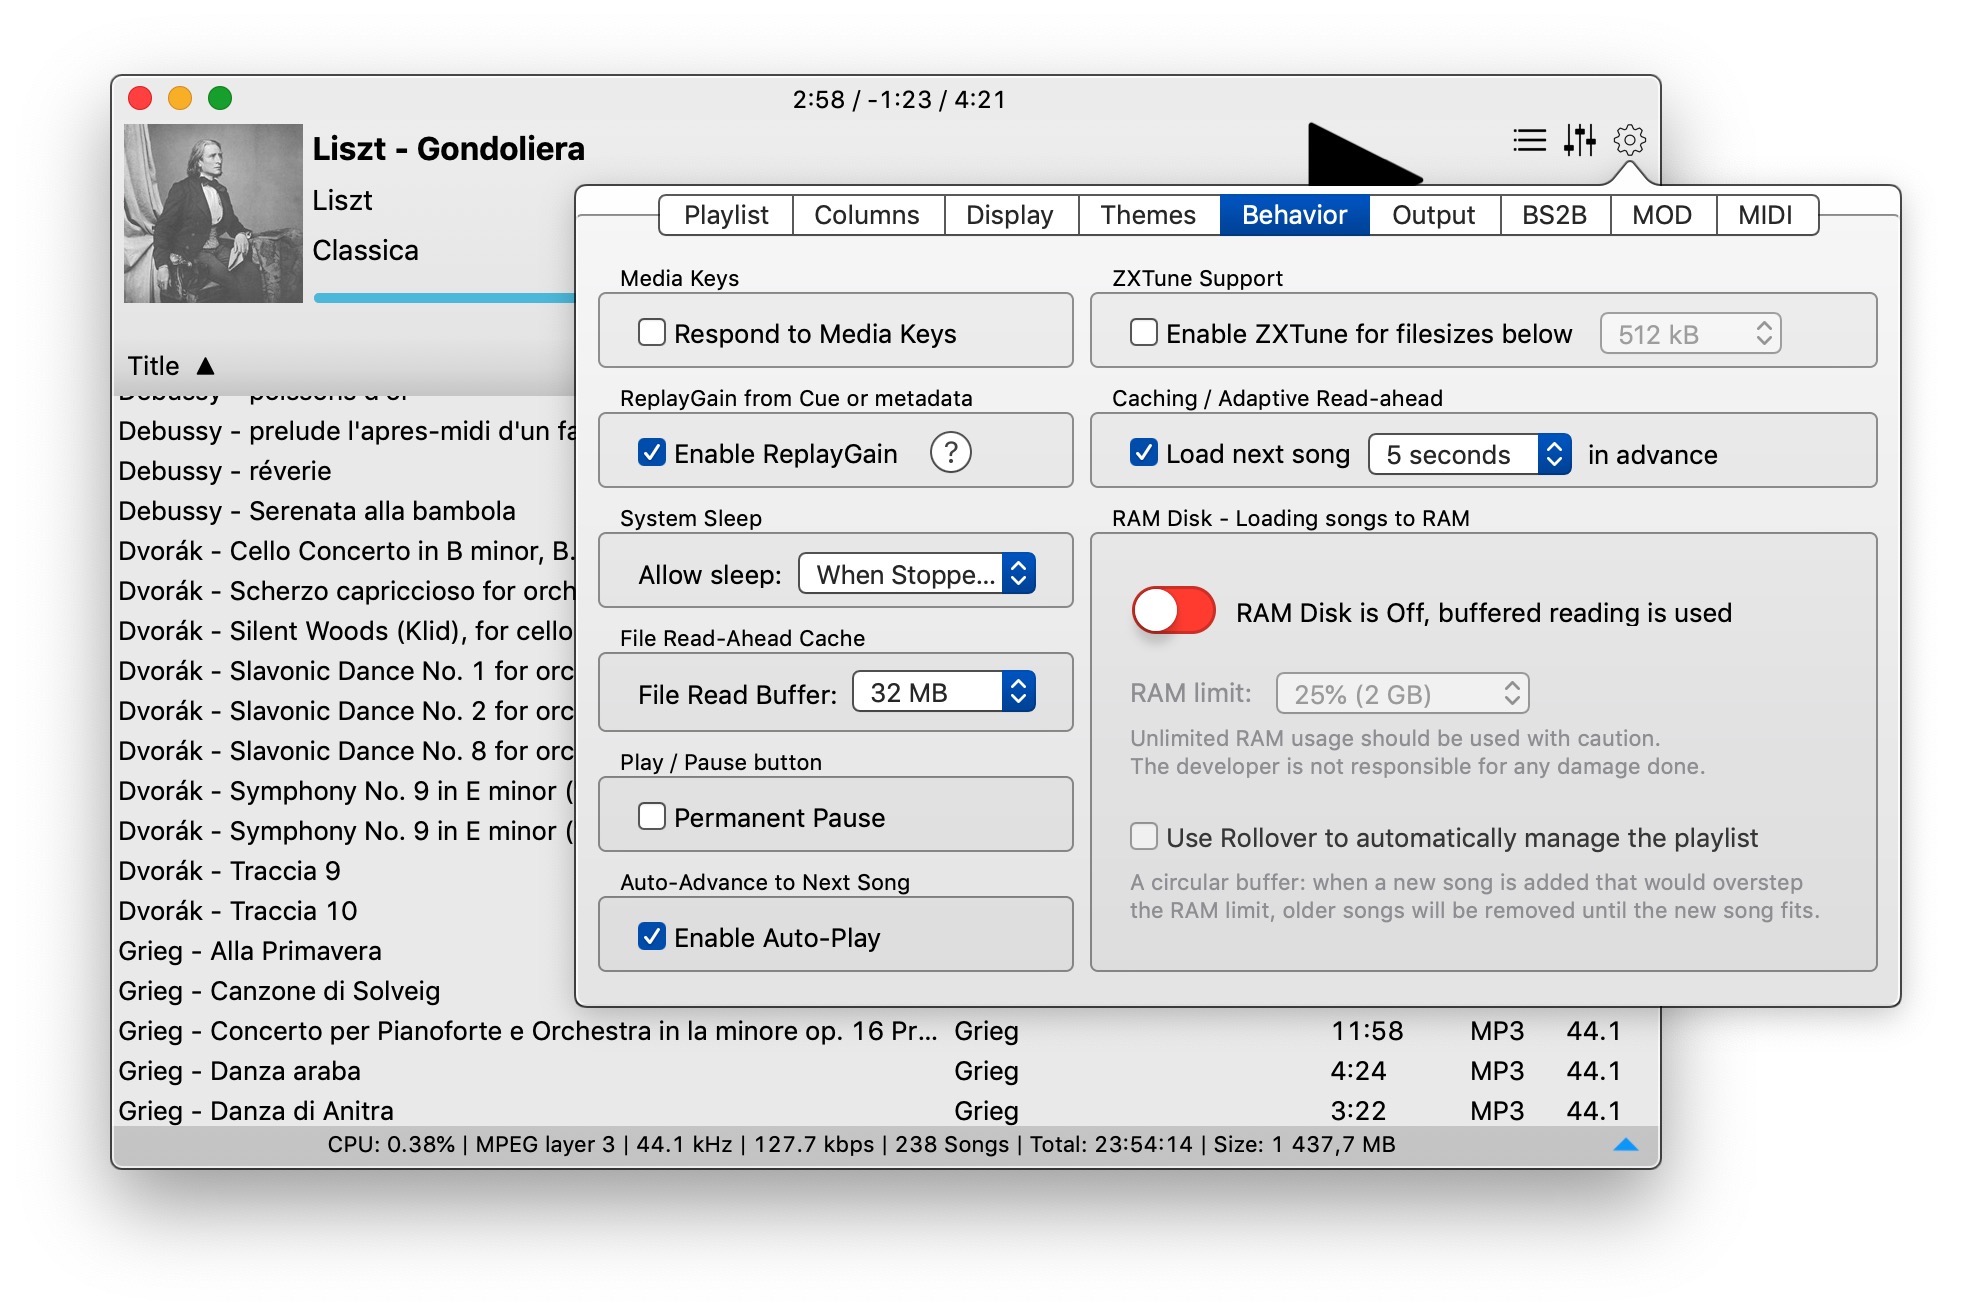This screenshot has width=1972, height=1316.
Task: Click the blue playback progress bar
Action: pos(444,298)
